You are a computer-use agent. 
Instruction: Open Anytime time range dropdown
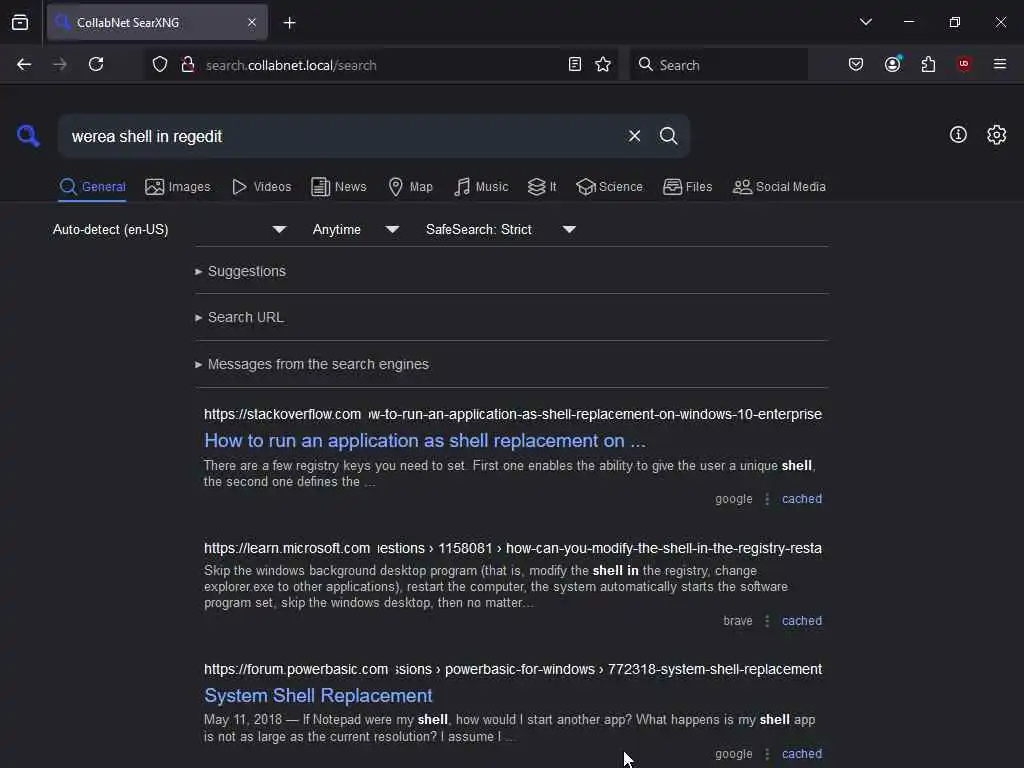[x=355, y=229]
